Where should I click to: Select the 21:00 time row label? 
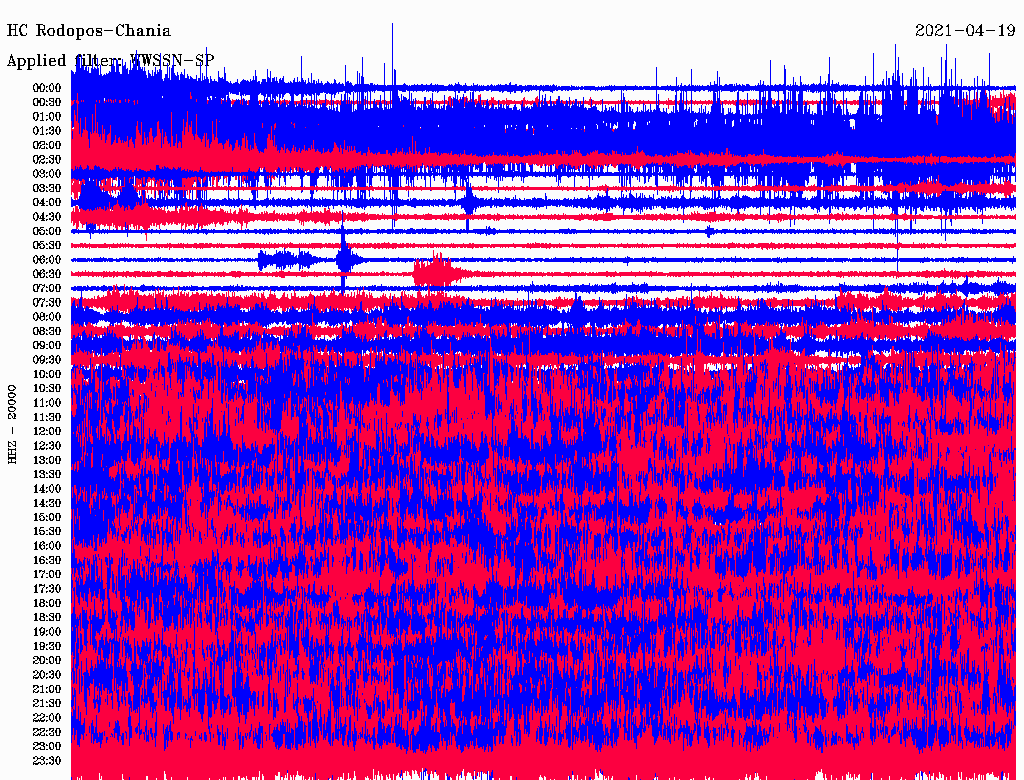tap(47, 689)
